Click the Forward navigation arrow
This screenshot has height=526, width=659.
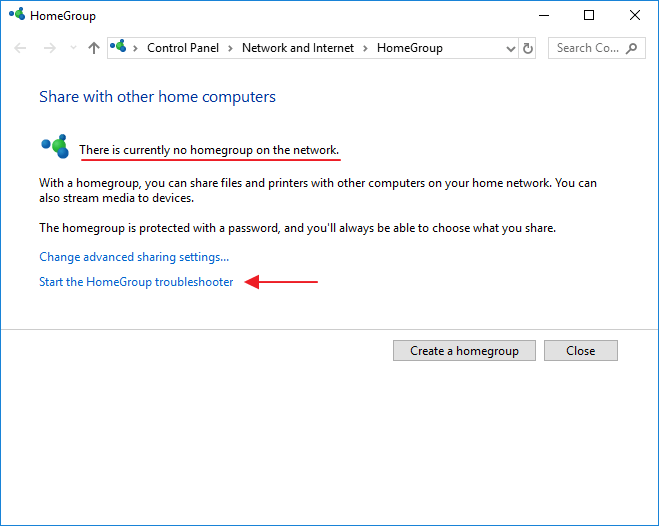pyautogui.click(x=50, y=48)
